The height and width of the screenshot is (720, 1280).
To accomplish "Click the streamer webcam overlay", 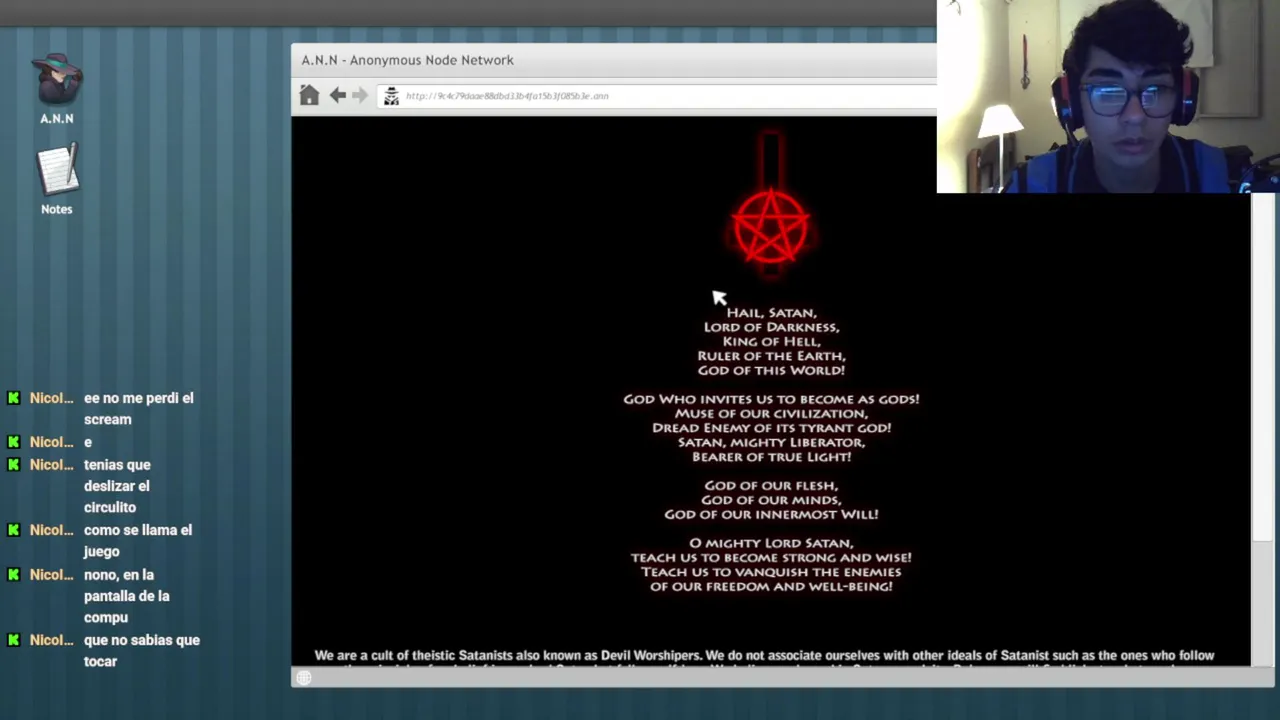I will tap(1108, 96).
